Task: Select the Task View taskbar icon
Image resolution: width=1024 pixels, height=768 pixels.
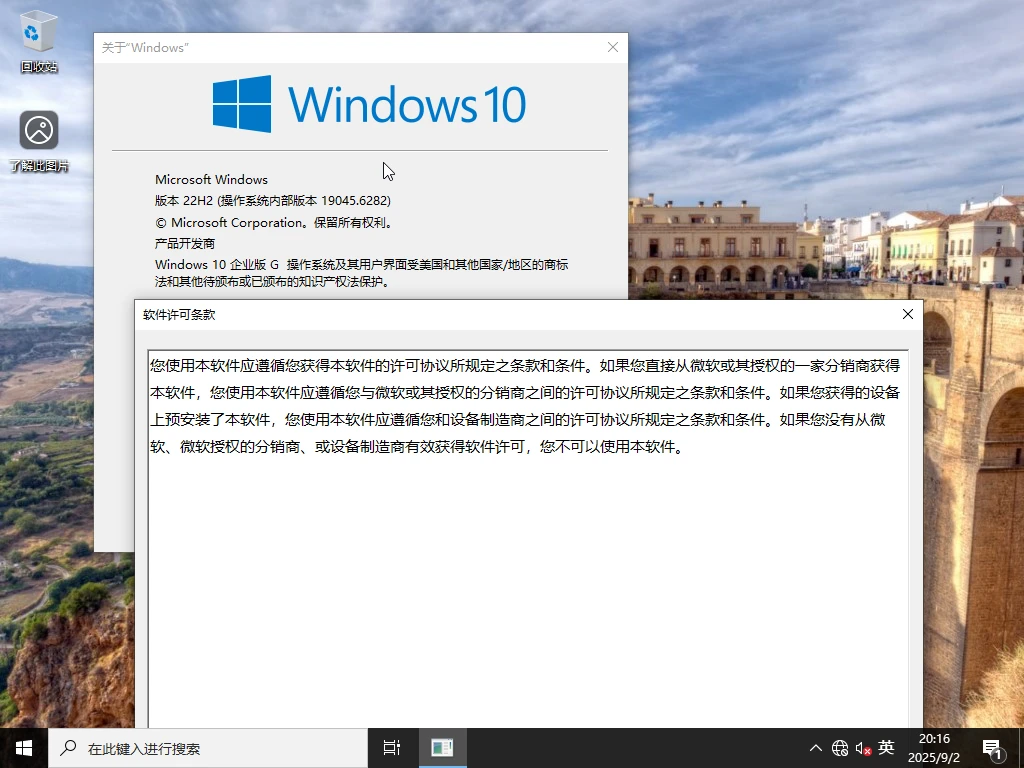Action: pyautogui.click(x=390, y=747)
